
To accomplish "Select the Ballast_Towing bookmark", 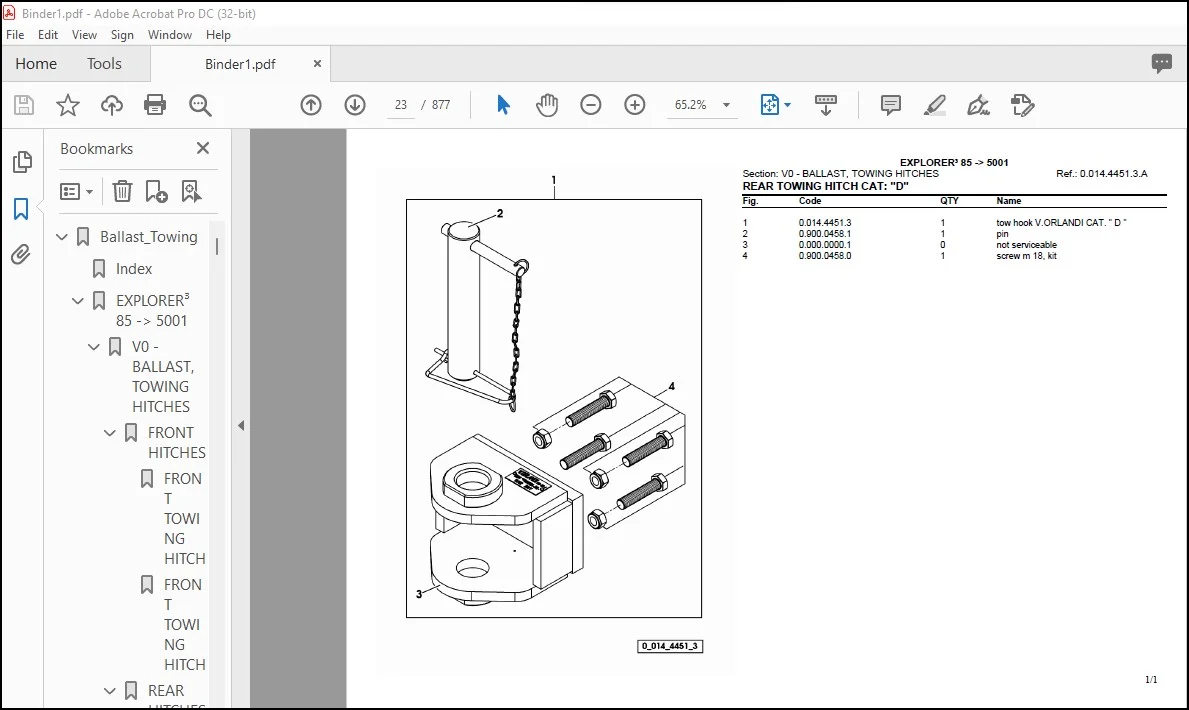I will pyautogui.click(x=149, y=237).
